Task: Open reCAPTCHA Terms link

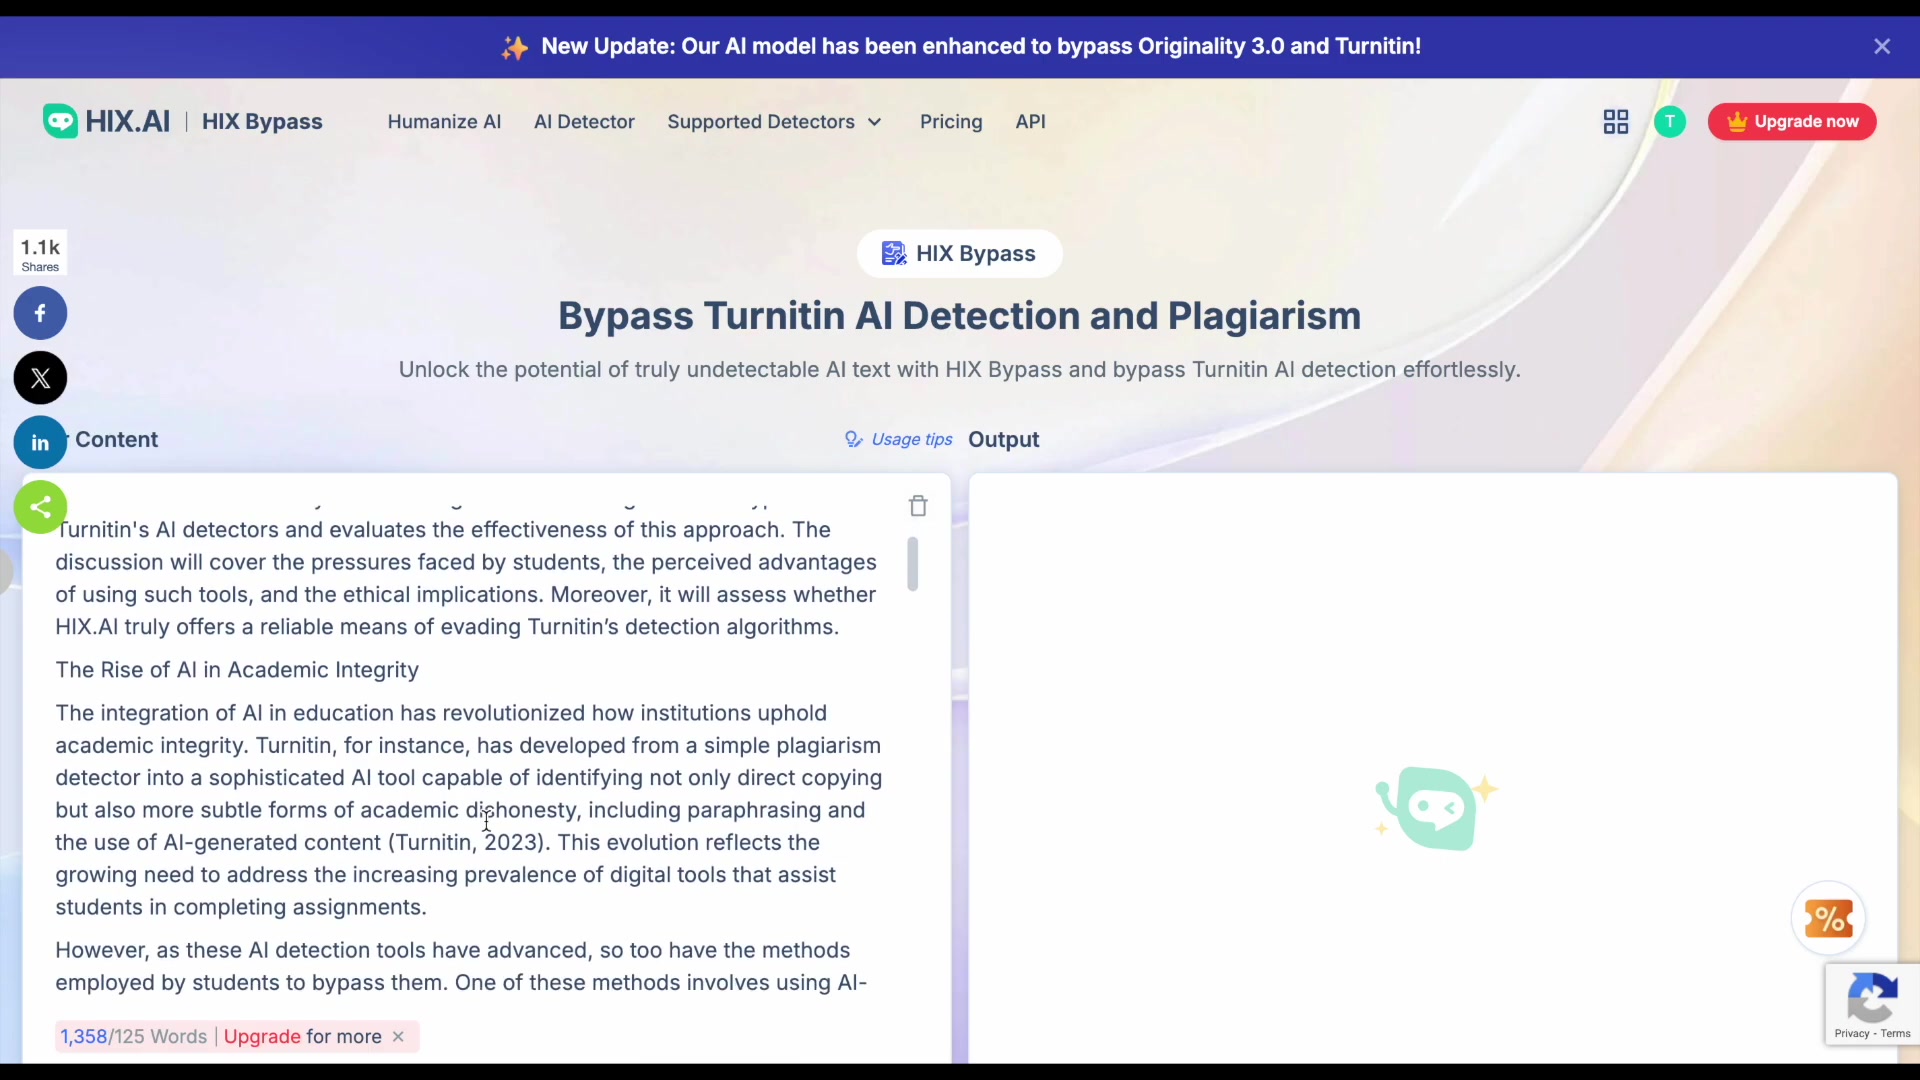Action: pos(1895,1033)
